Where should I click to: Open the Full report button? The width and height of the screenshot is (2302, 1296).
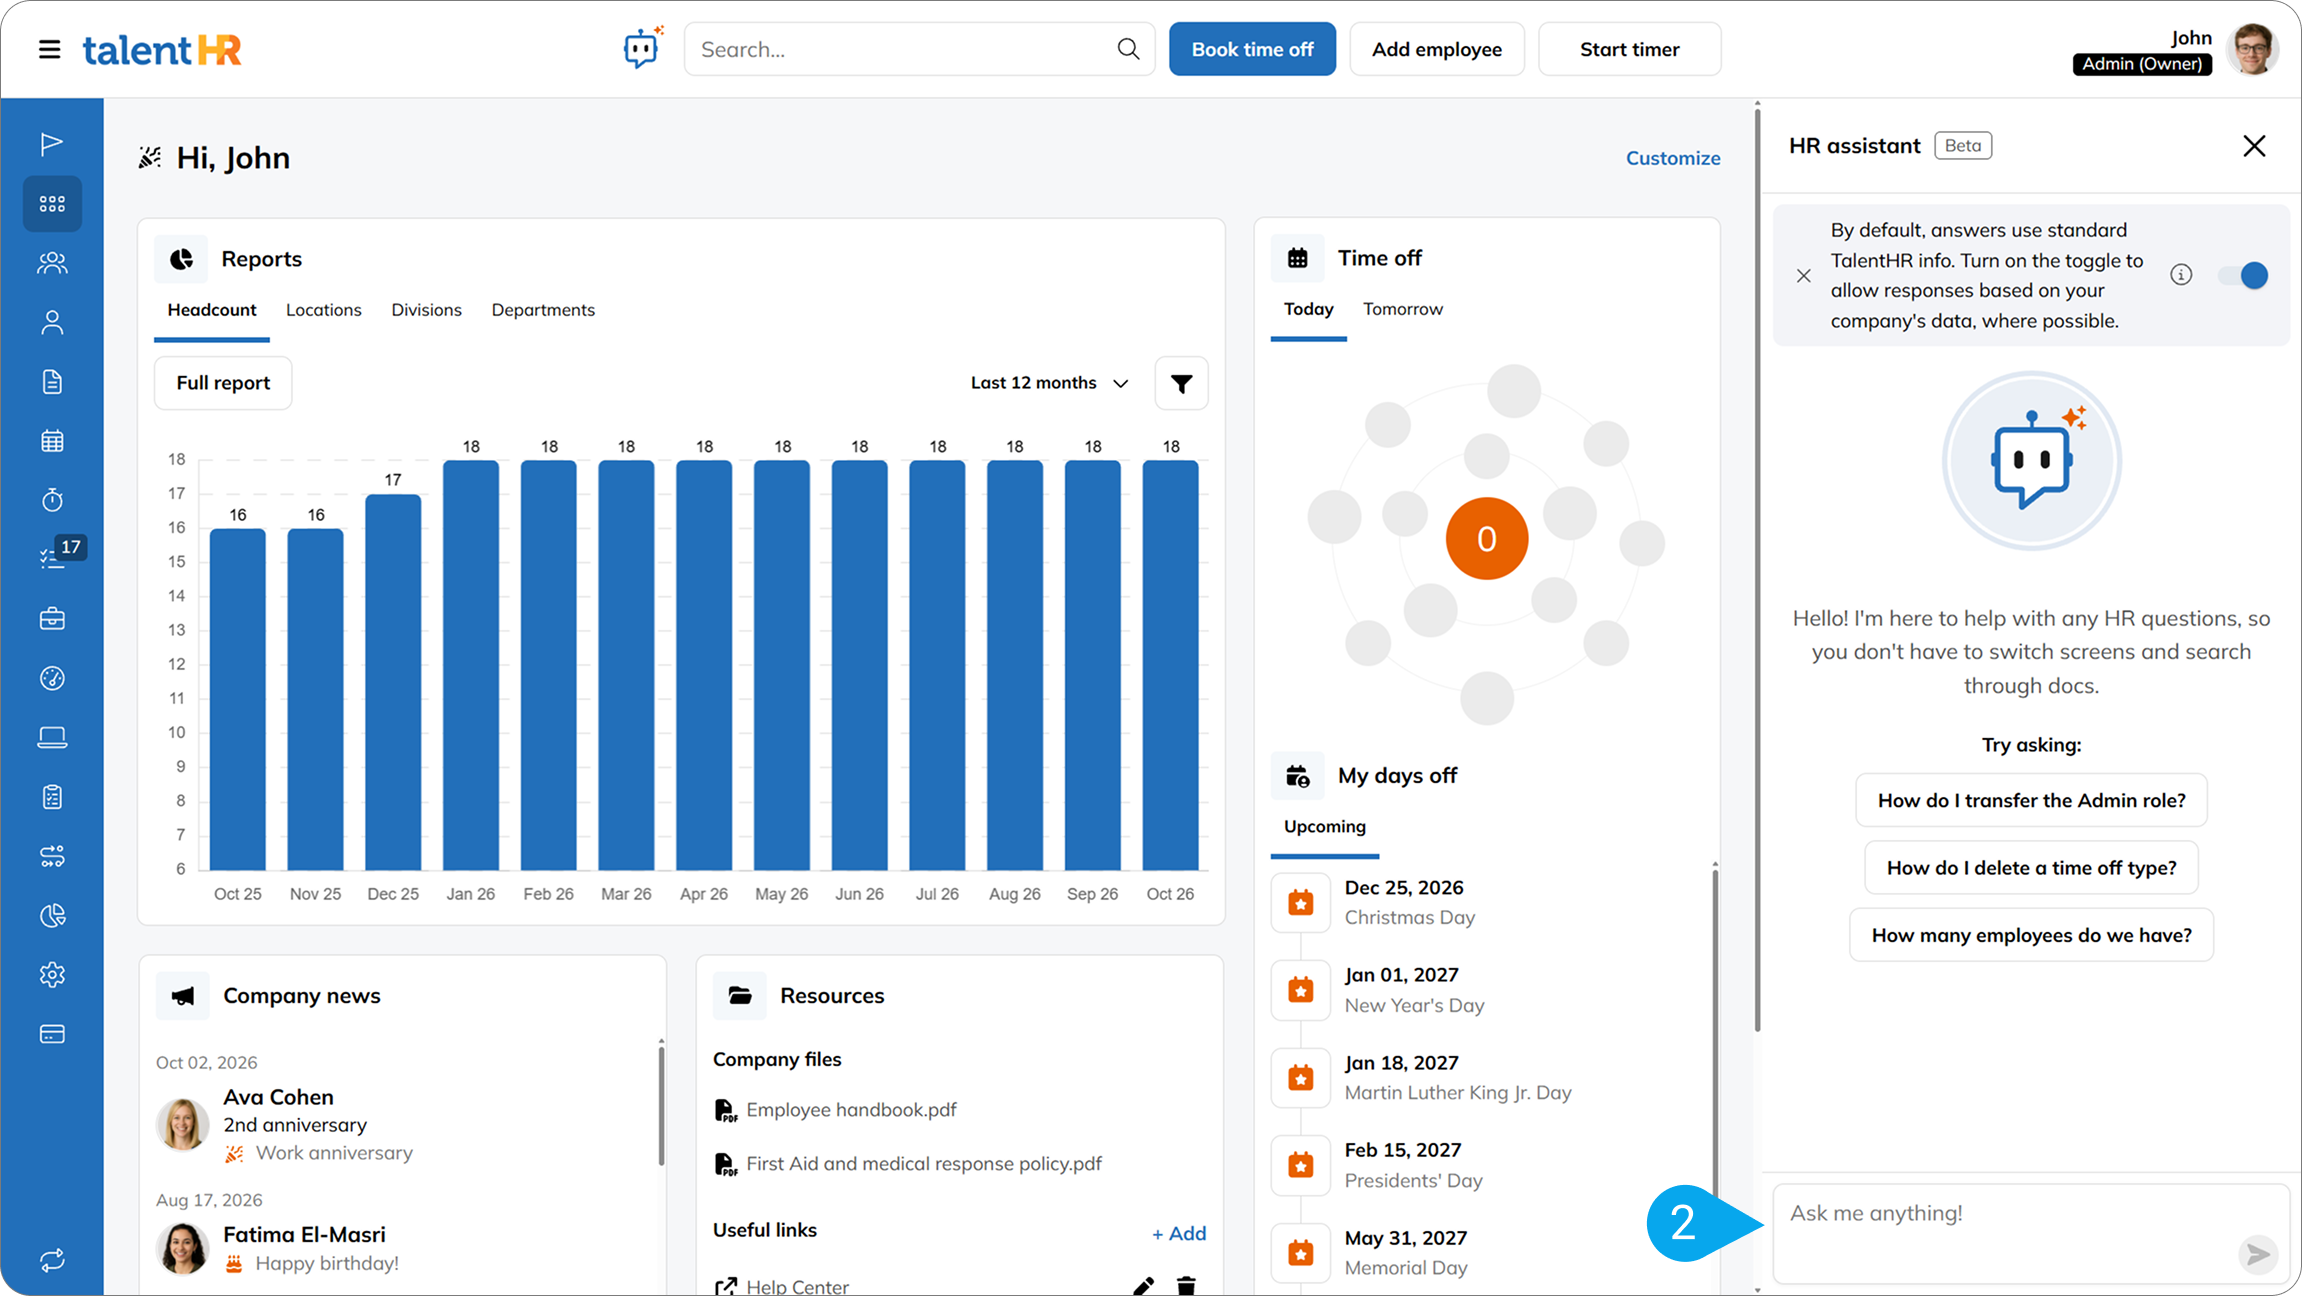point(223,383)
